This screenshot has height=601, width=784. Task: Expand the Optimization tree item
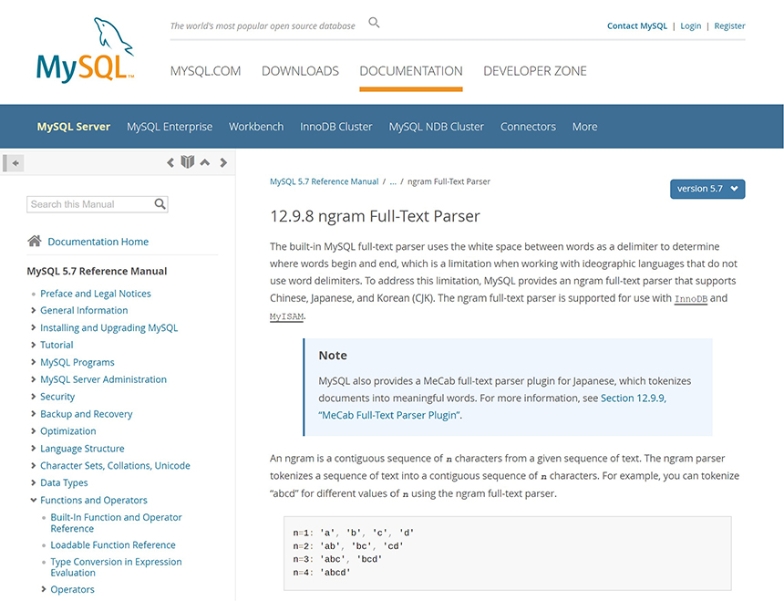33,432
